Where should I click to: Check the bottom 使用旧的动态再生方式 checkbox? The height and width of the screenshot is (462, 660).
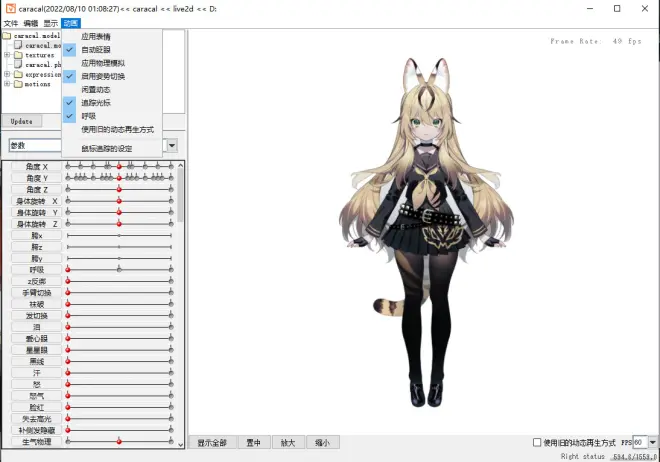coord(537,442)
